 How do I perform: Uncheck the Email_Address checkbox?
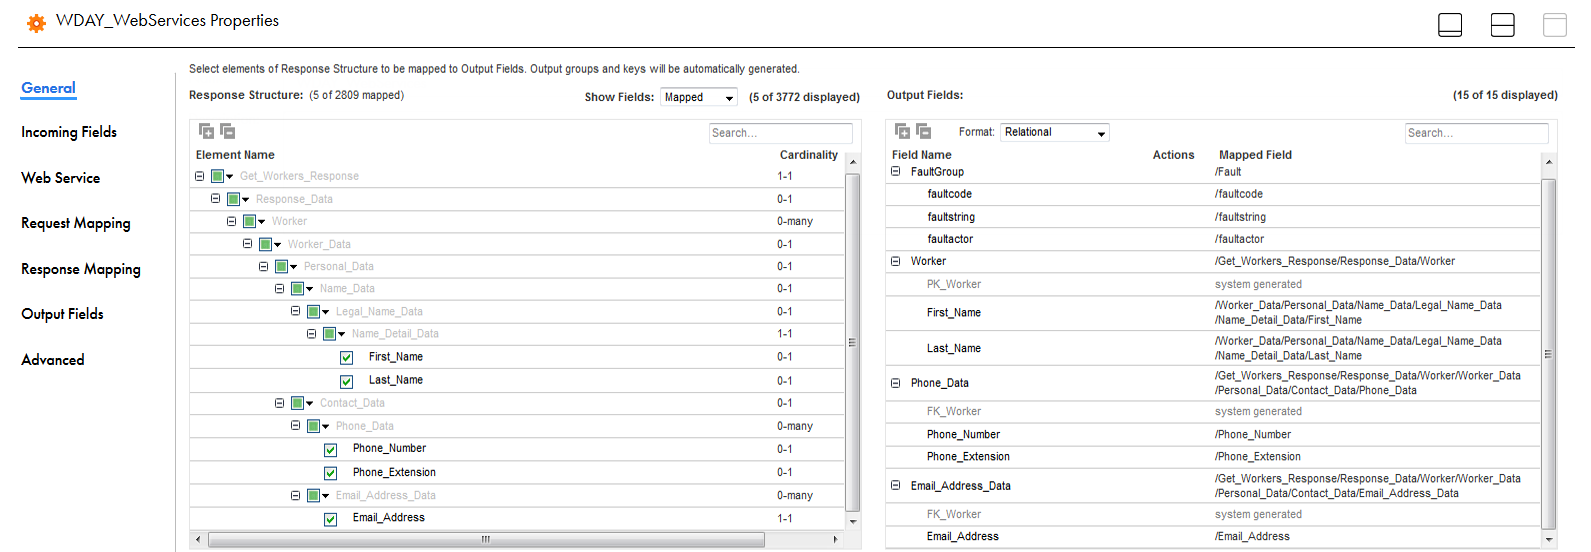coord(330,519)
